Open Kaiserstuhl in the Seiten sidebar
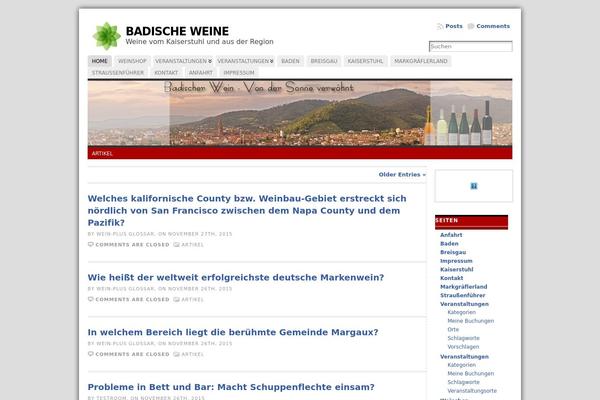 [457, 269]
